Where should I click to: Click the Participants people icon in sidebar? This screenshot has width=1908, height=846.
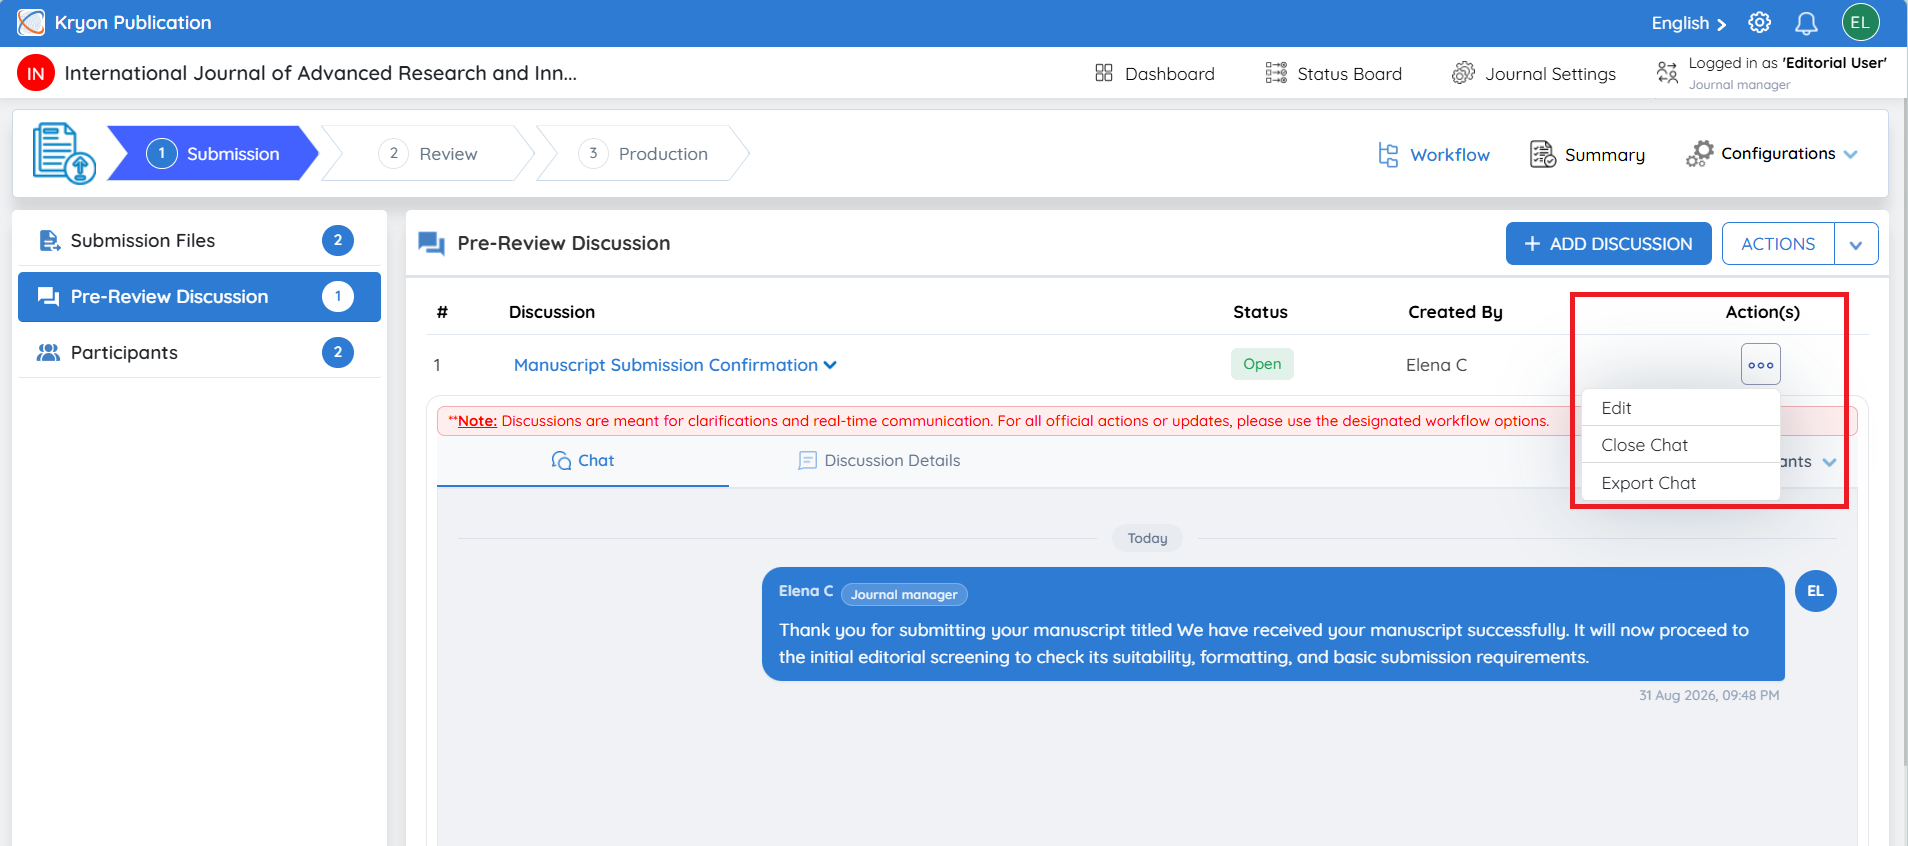point(48,352)
